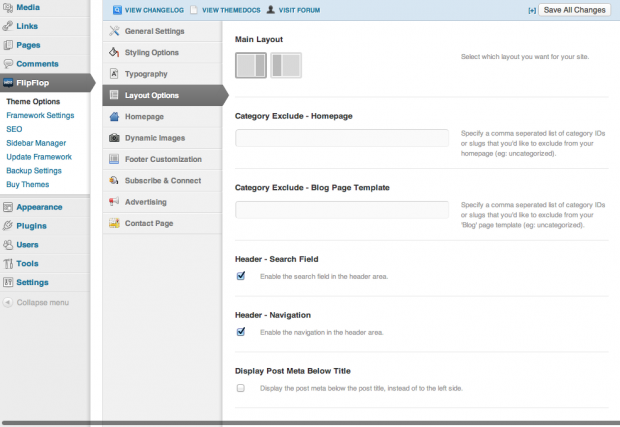Click Save All Changes button

(x=574, y=10)
